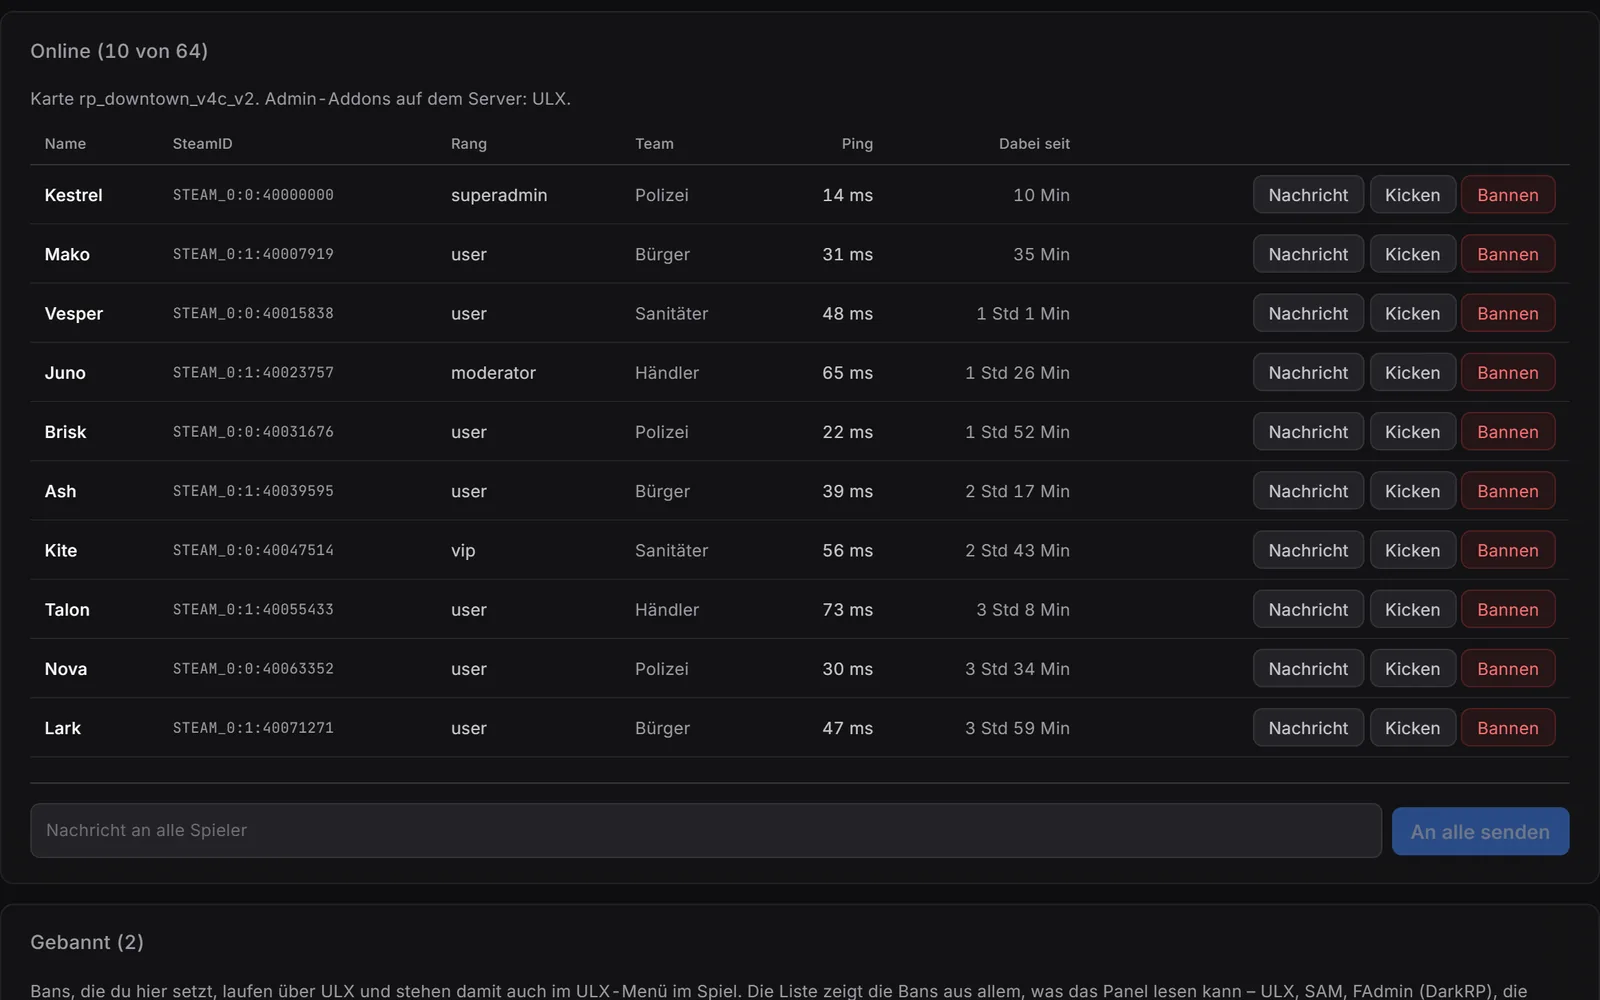Click the 'An alle senden' button
Screen dimensions: 1600x1000
[1480, 831]
